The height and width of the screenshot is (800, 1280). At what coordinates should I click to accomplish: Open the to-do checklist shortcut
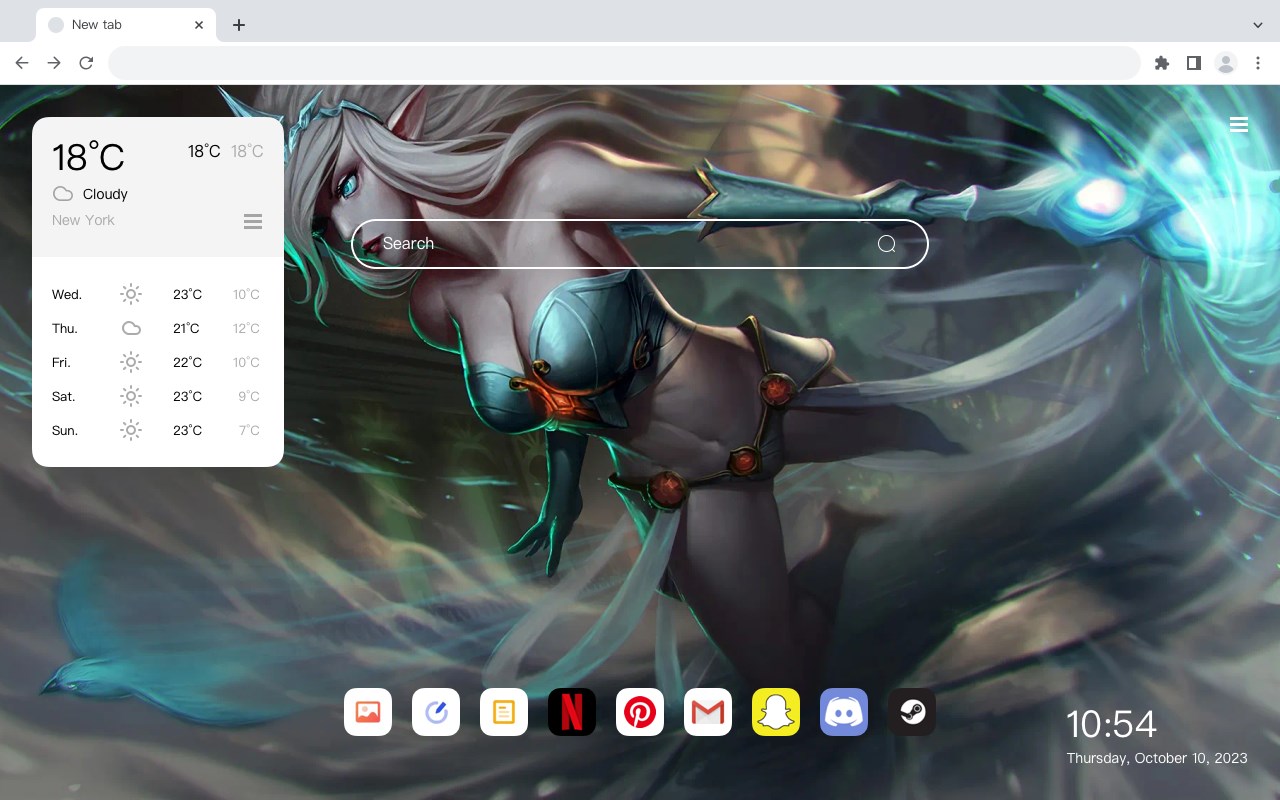[x=436, y=712]
